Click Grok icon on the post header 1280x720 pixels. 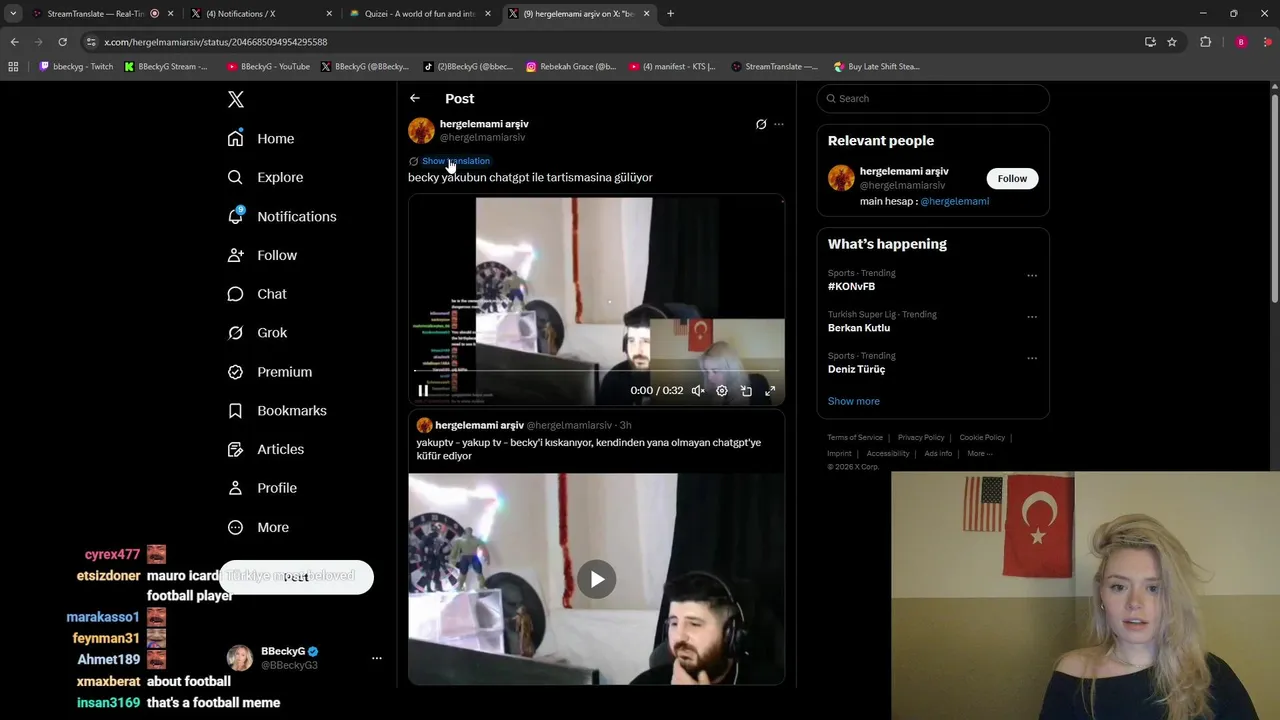click(x=761, y=124)
